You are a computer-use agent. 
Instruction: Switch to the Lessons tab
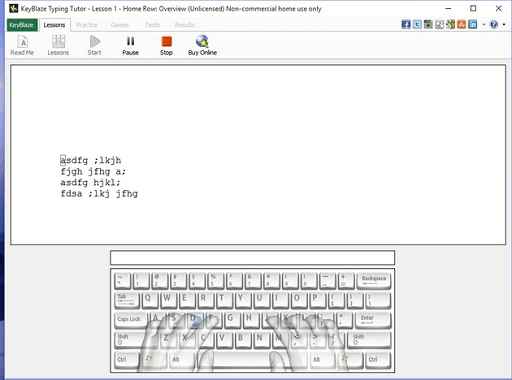pyautogui.click(x=54, y=25)
